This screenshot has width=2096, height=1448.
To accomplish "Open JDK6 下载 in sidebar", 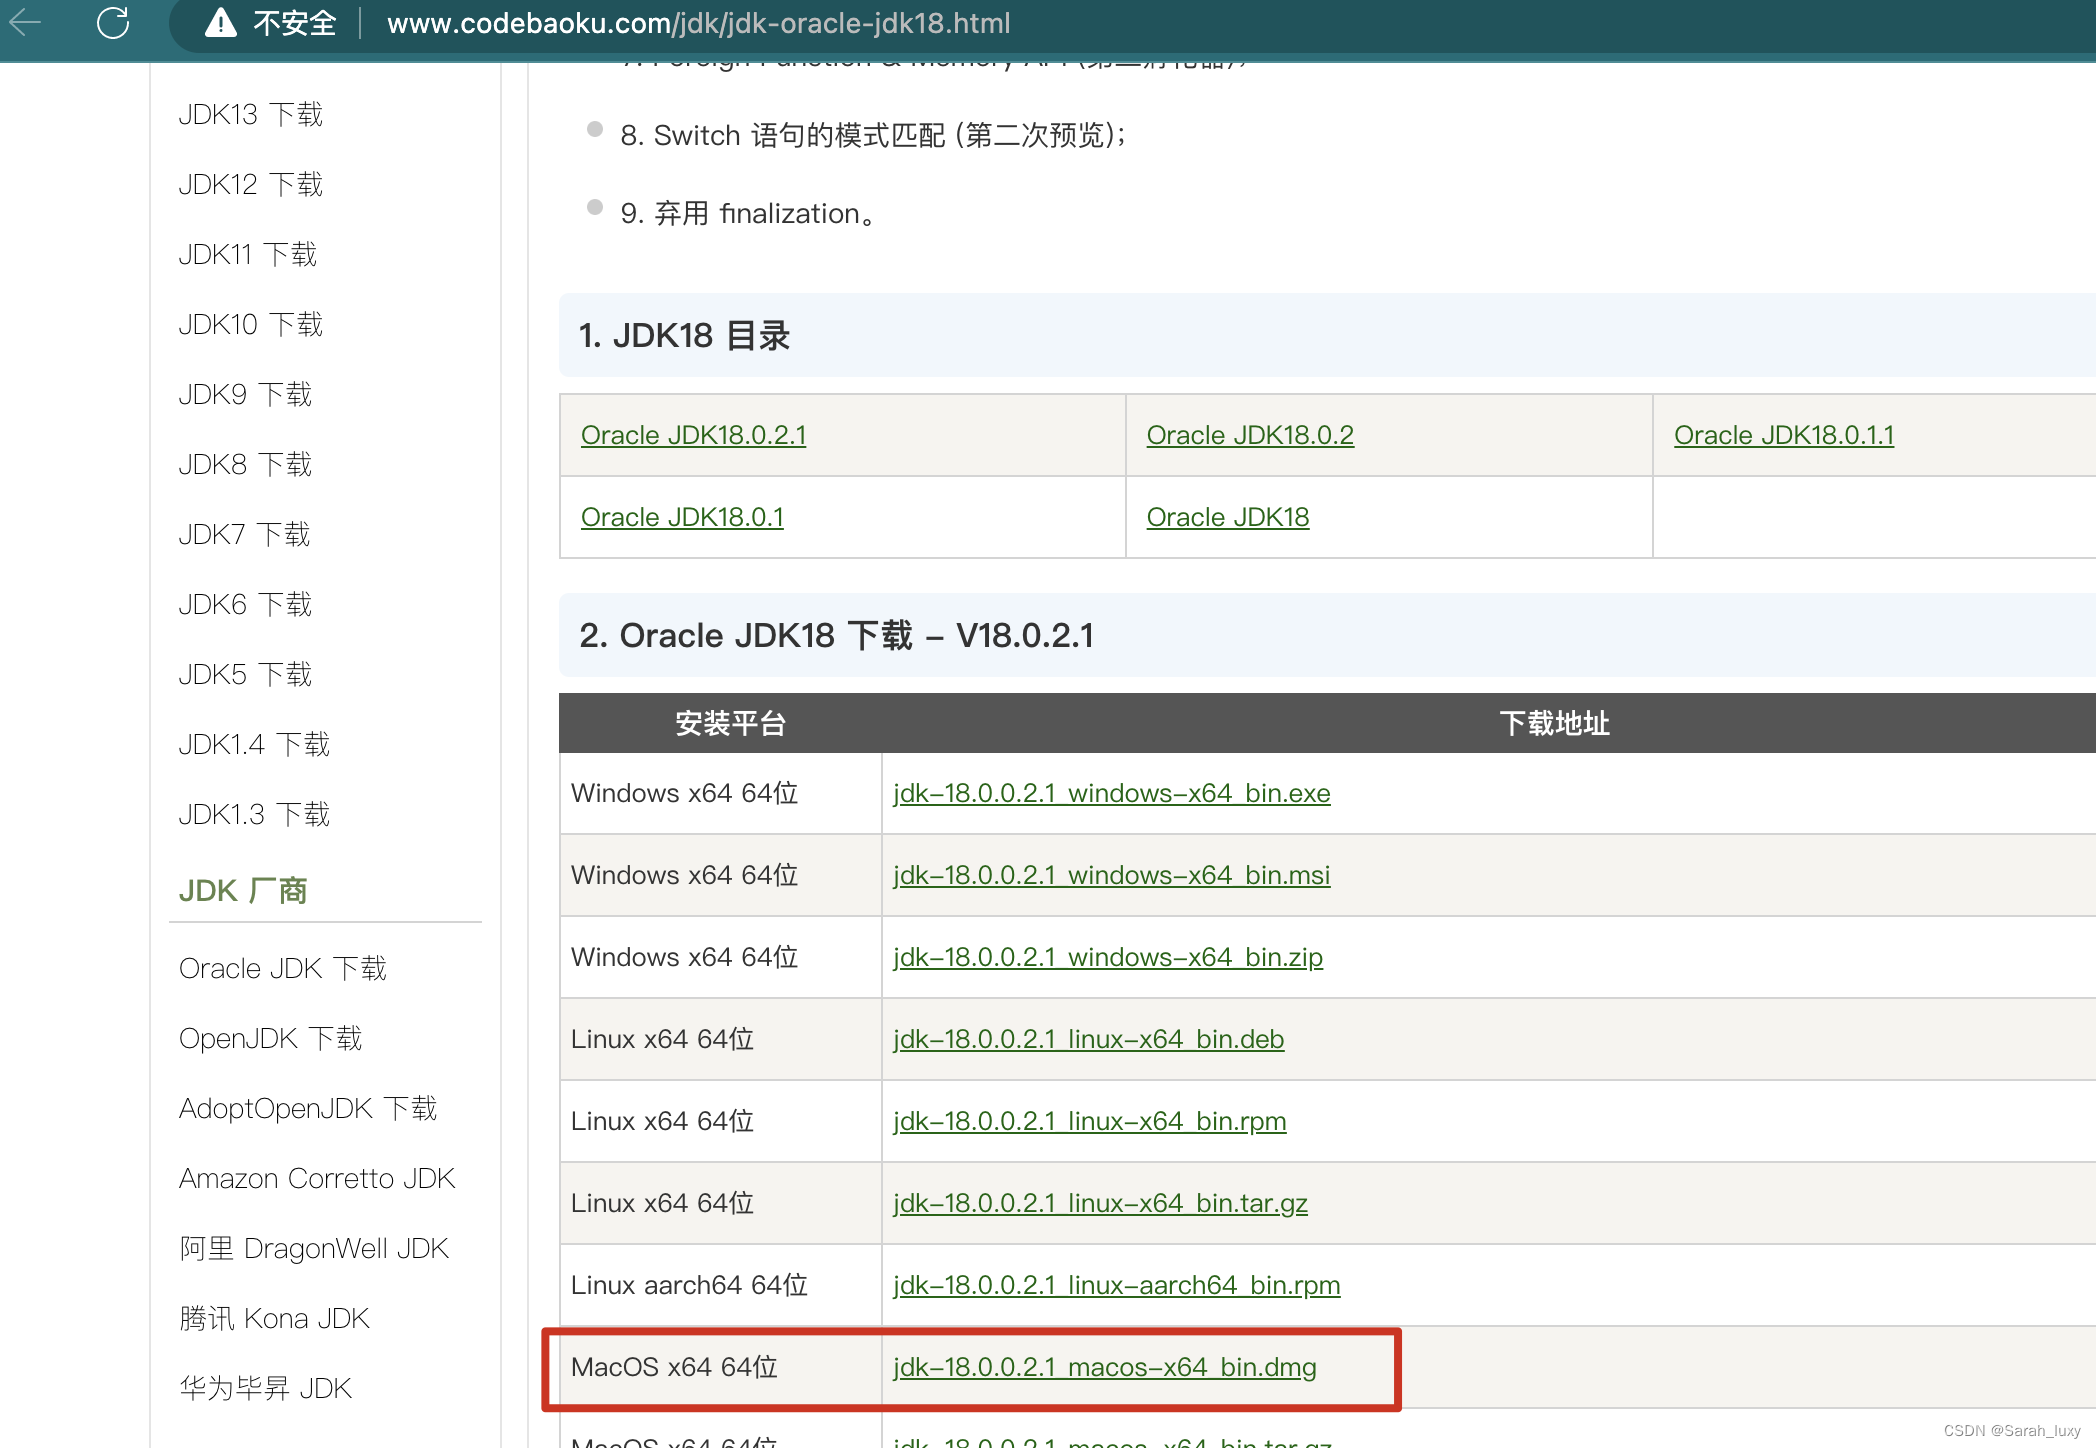I will [246, 605].
